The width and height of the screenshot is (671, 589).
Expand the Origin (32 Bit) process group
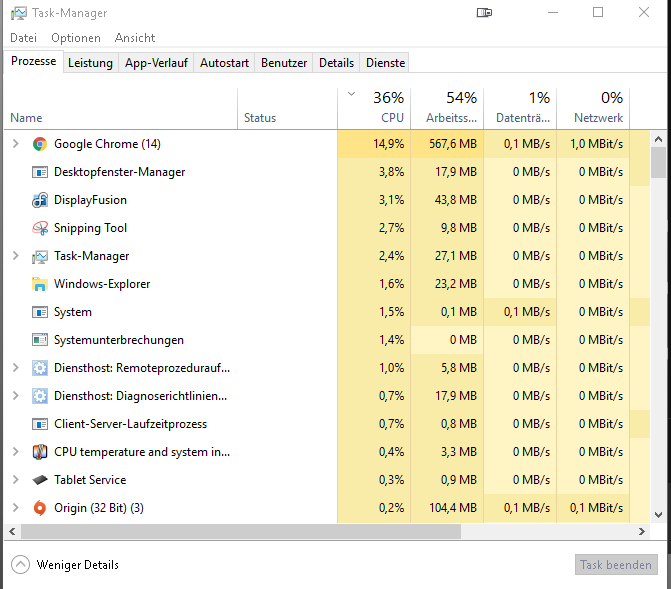pyautogui.click(x=15, y=508)
